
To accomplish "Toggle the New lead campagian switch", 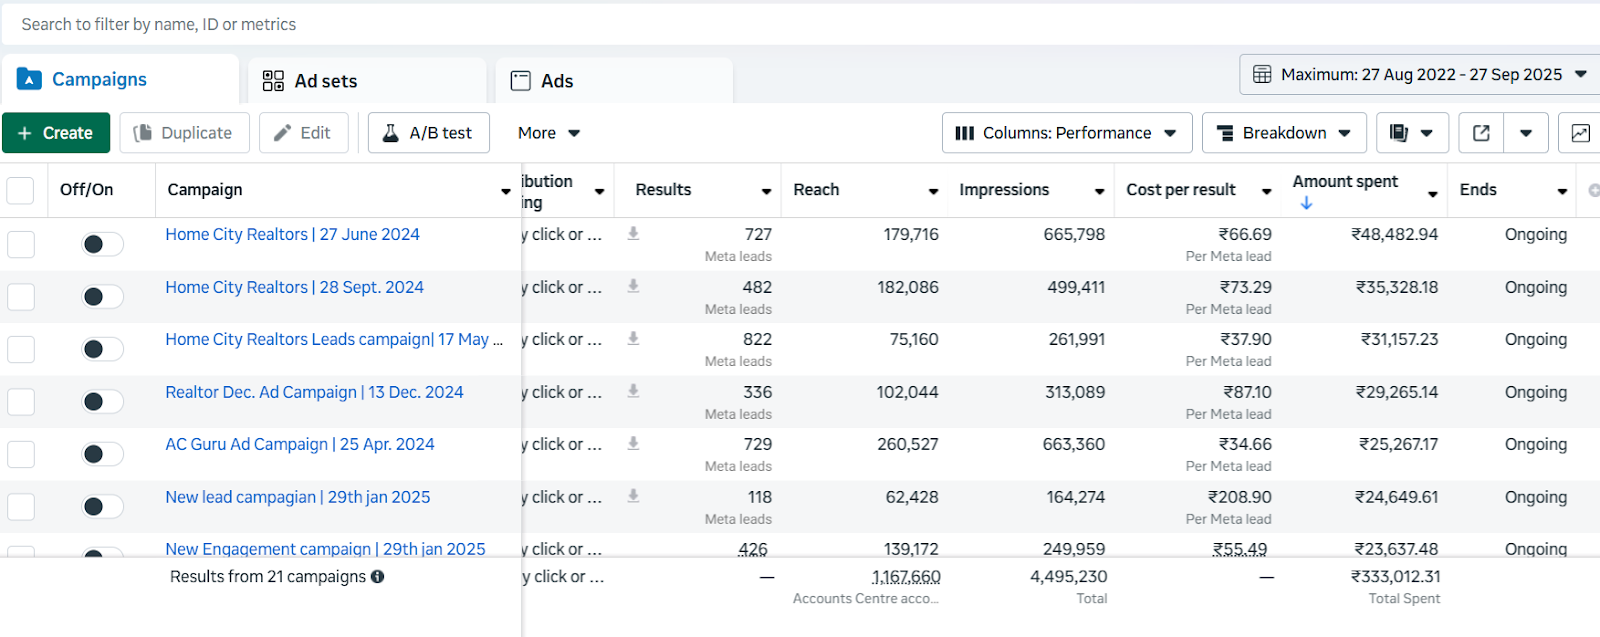I will (102, 506).
